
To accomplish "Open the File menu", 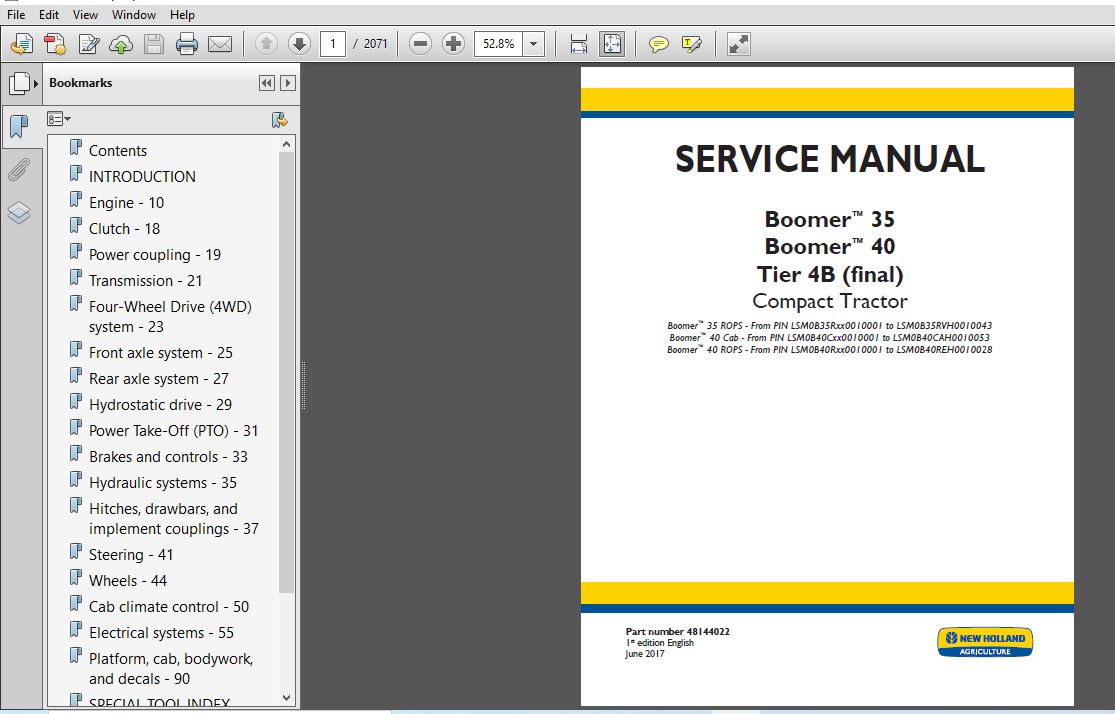I will (16, 14).
